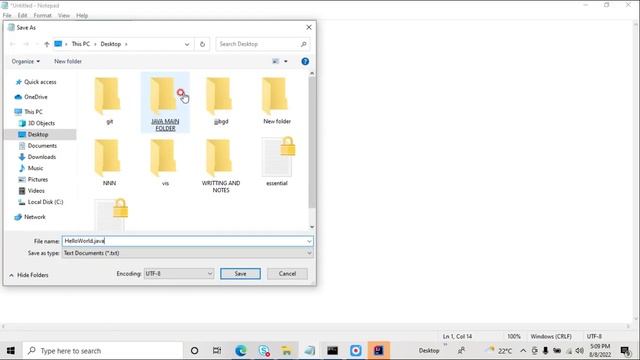The image size is (640, 360).
Task: Select Videos in navigation pane
Action: pyautogui.click(x=32, y=191)
